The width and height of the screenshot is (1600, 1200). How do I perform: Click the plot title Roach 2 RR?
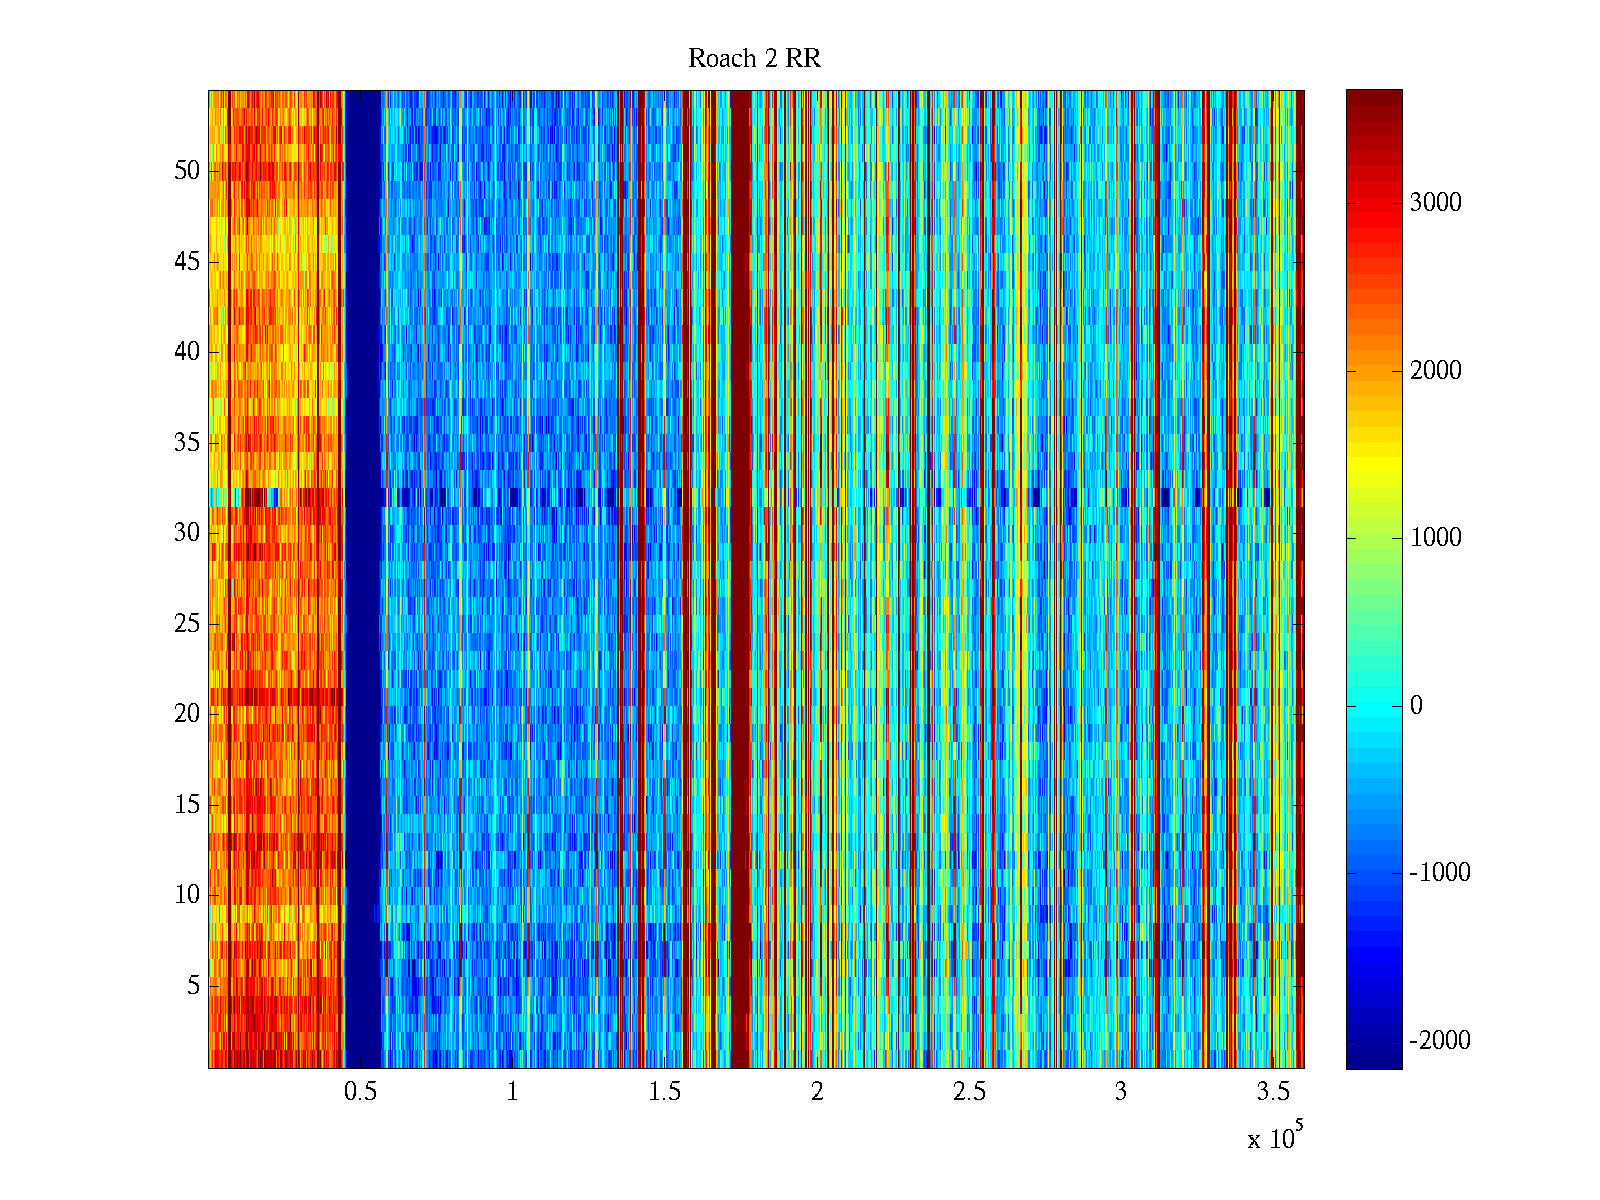[x=754, y=59]
